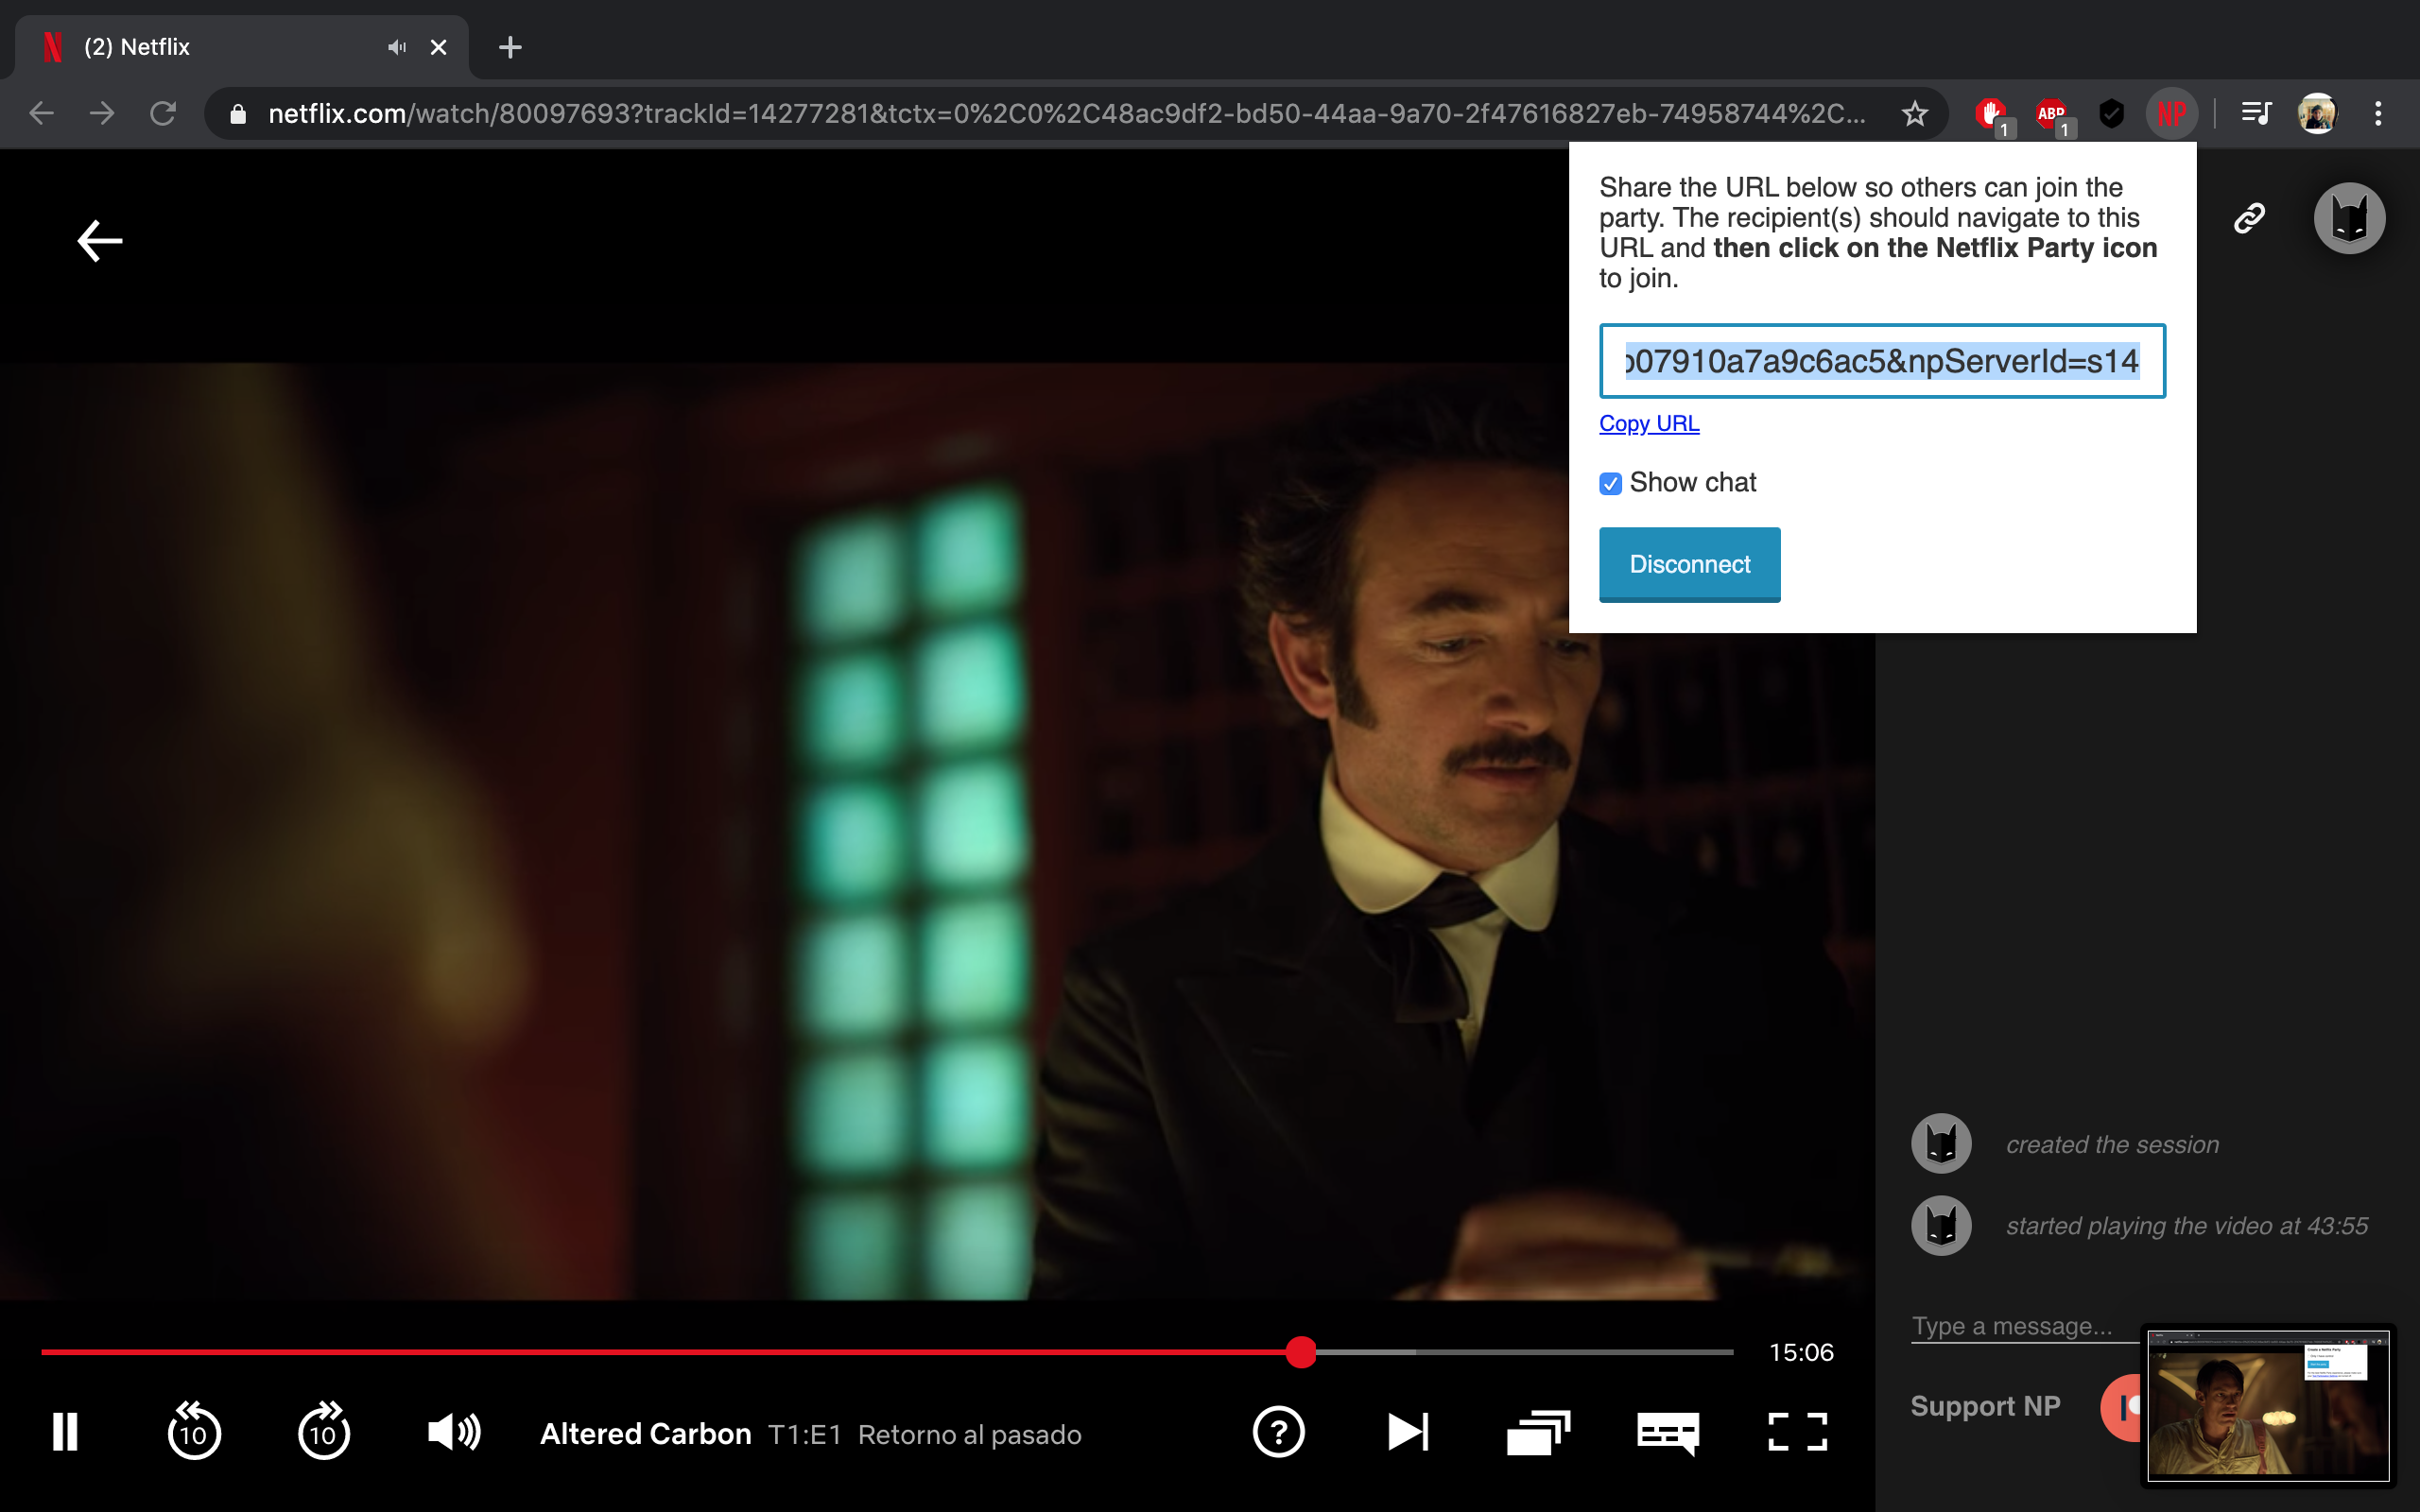Open subtitles and audio options
Image resolution: width=2420 pixels, height=1512 pixels.
(1667, 1432)
